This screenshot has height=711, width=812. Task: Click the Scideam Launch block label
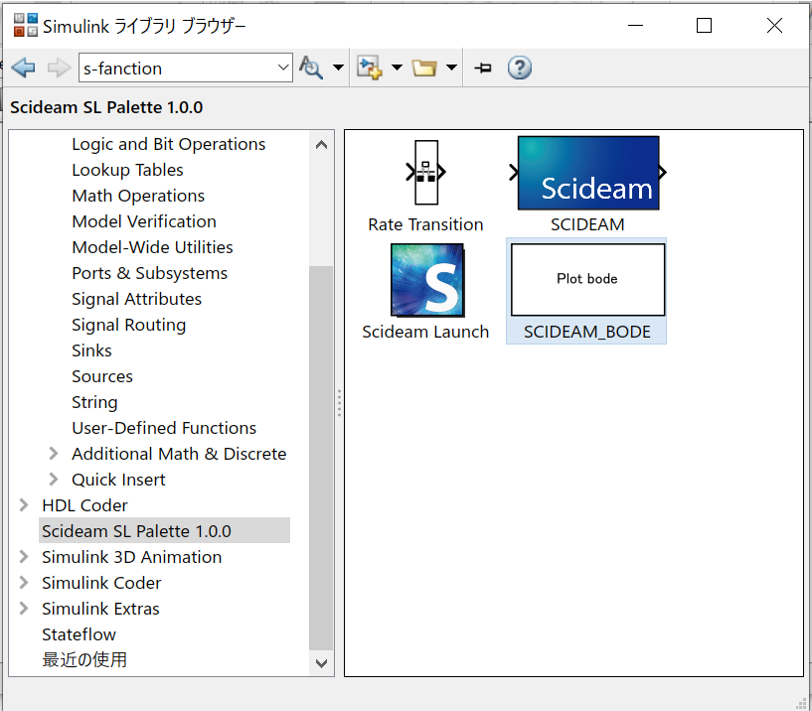[426, 332]
